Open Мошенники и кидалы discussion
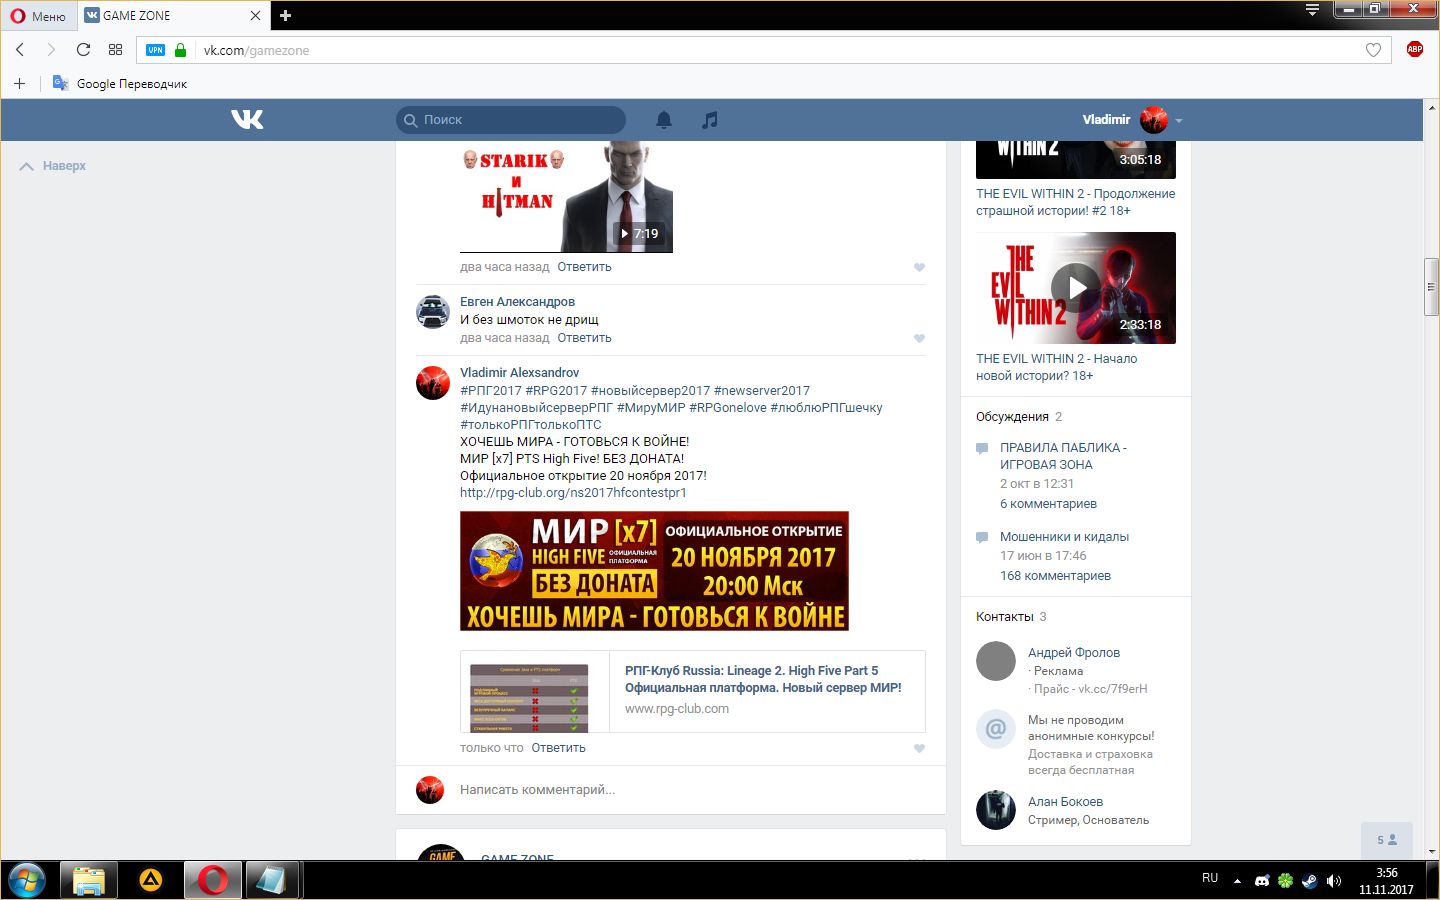This screenshot has height=900, width=1440. 1064,537
